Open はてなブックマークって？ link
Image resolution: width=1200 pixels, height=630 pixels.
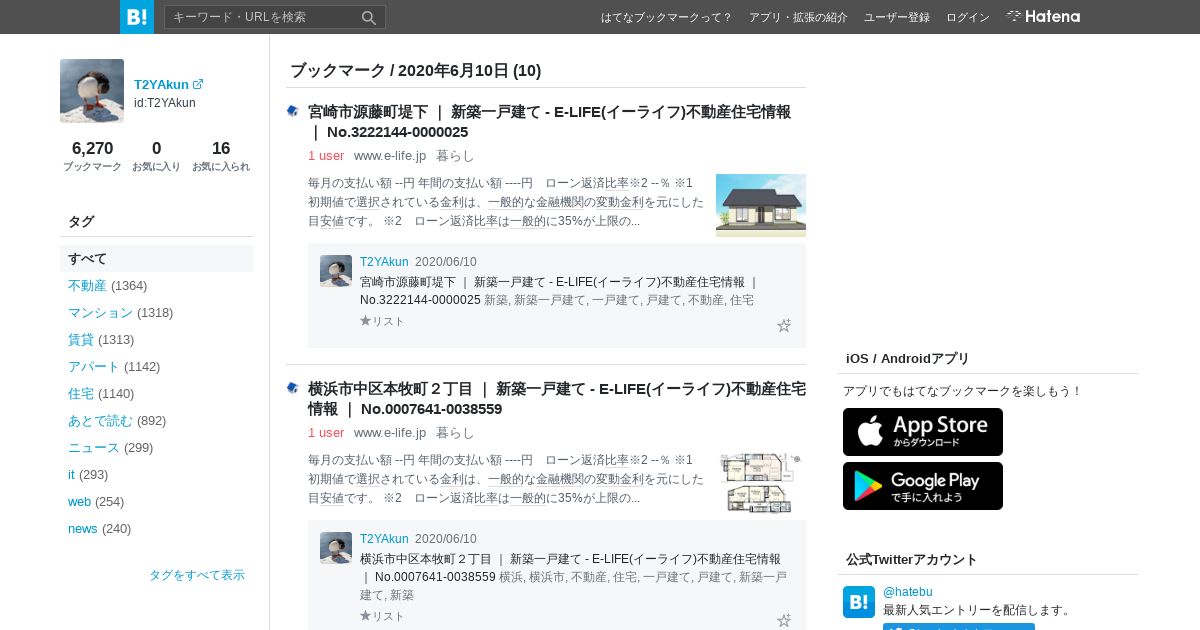tap(667, 17)
